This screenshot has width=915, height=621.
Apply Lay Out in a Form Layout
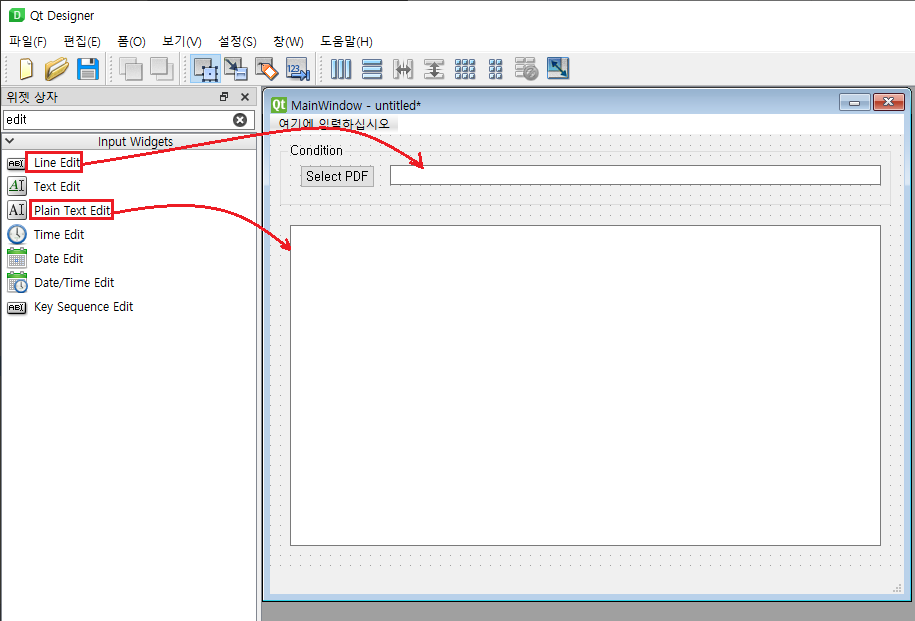tap(495, 69)
